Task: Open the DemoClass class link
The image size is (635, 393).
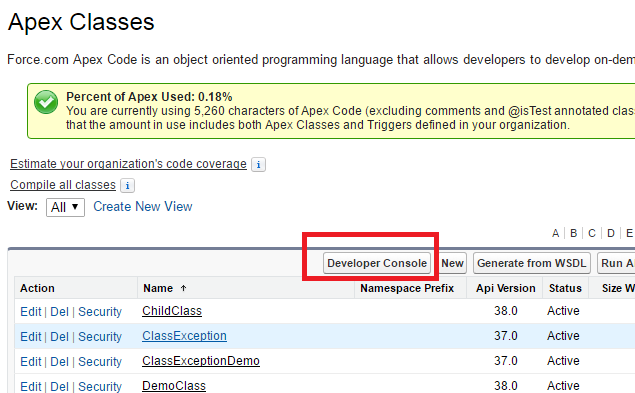Action: coord(174,386)
